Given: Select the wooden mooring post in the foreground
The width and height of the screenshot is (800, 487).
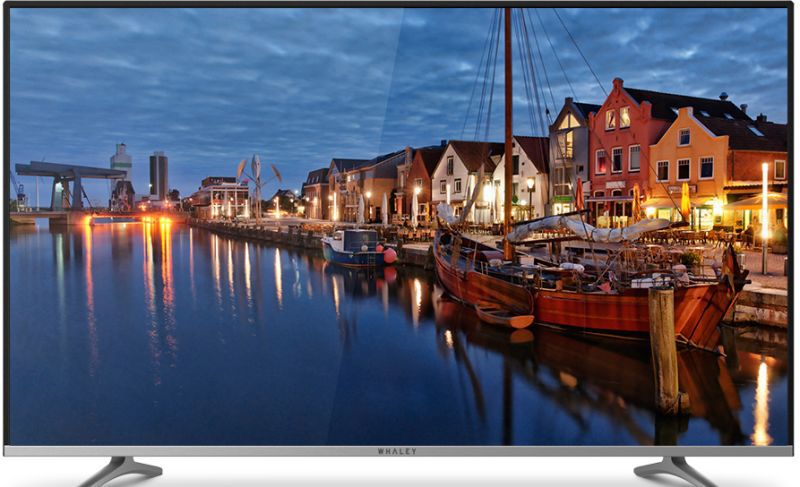Looking at the screenshot, I should 663,350.
